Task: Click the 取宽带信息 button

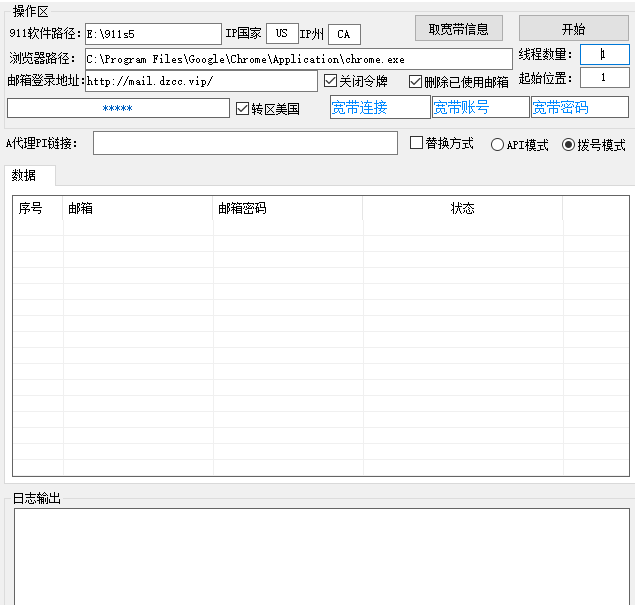Action: click(458, 29)
